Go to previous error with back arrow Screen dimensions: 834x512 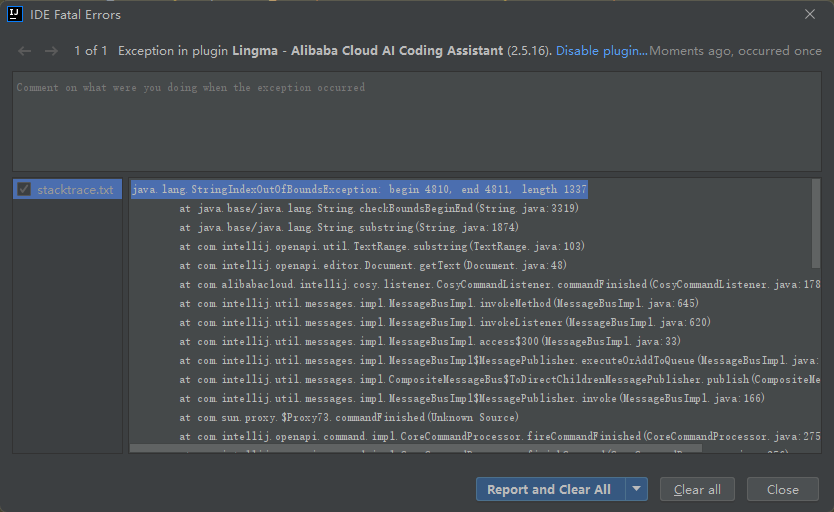point(24,51)
